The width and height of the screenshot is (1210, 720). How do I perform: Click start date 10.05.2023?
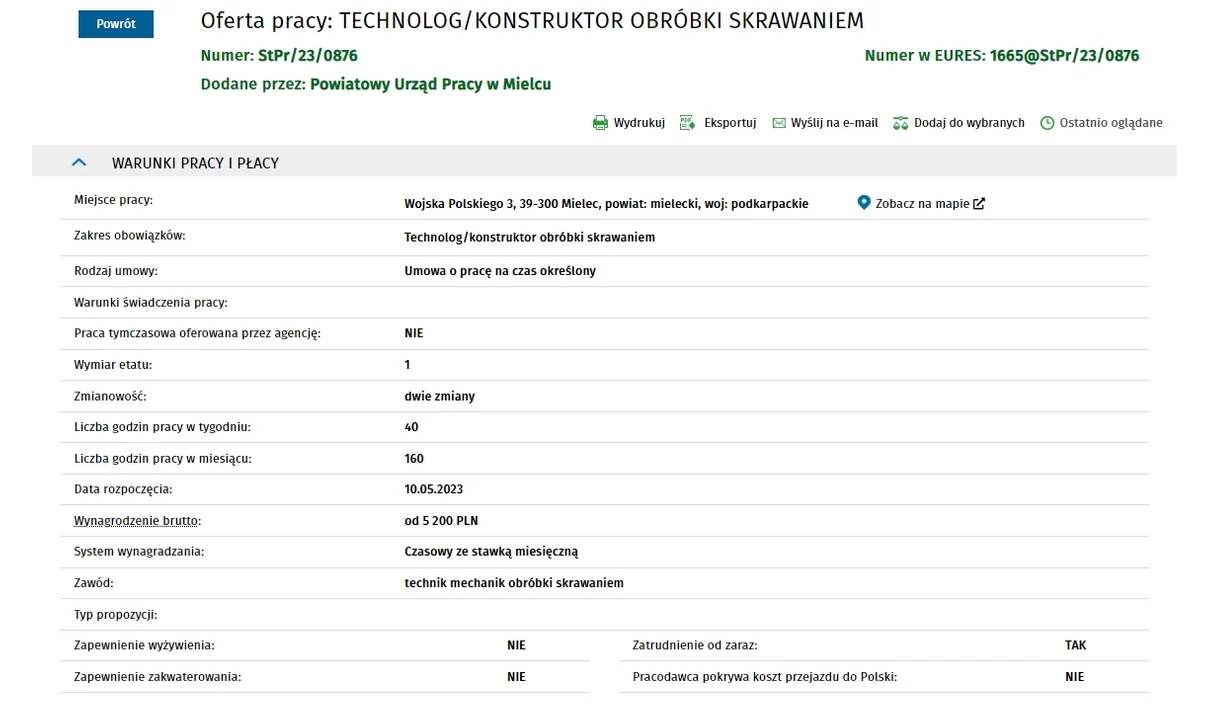tap(434, 490)
